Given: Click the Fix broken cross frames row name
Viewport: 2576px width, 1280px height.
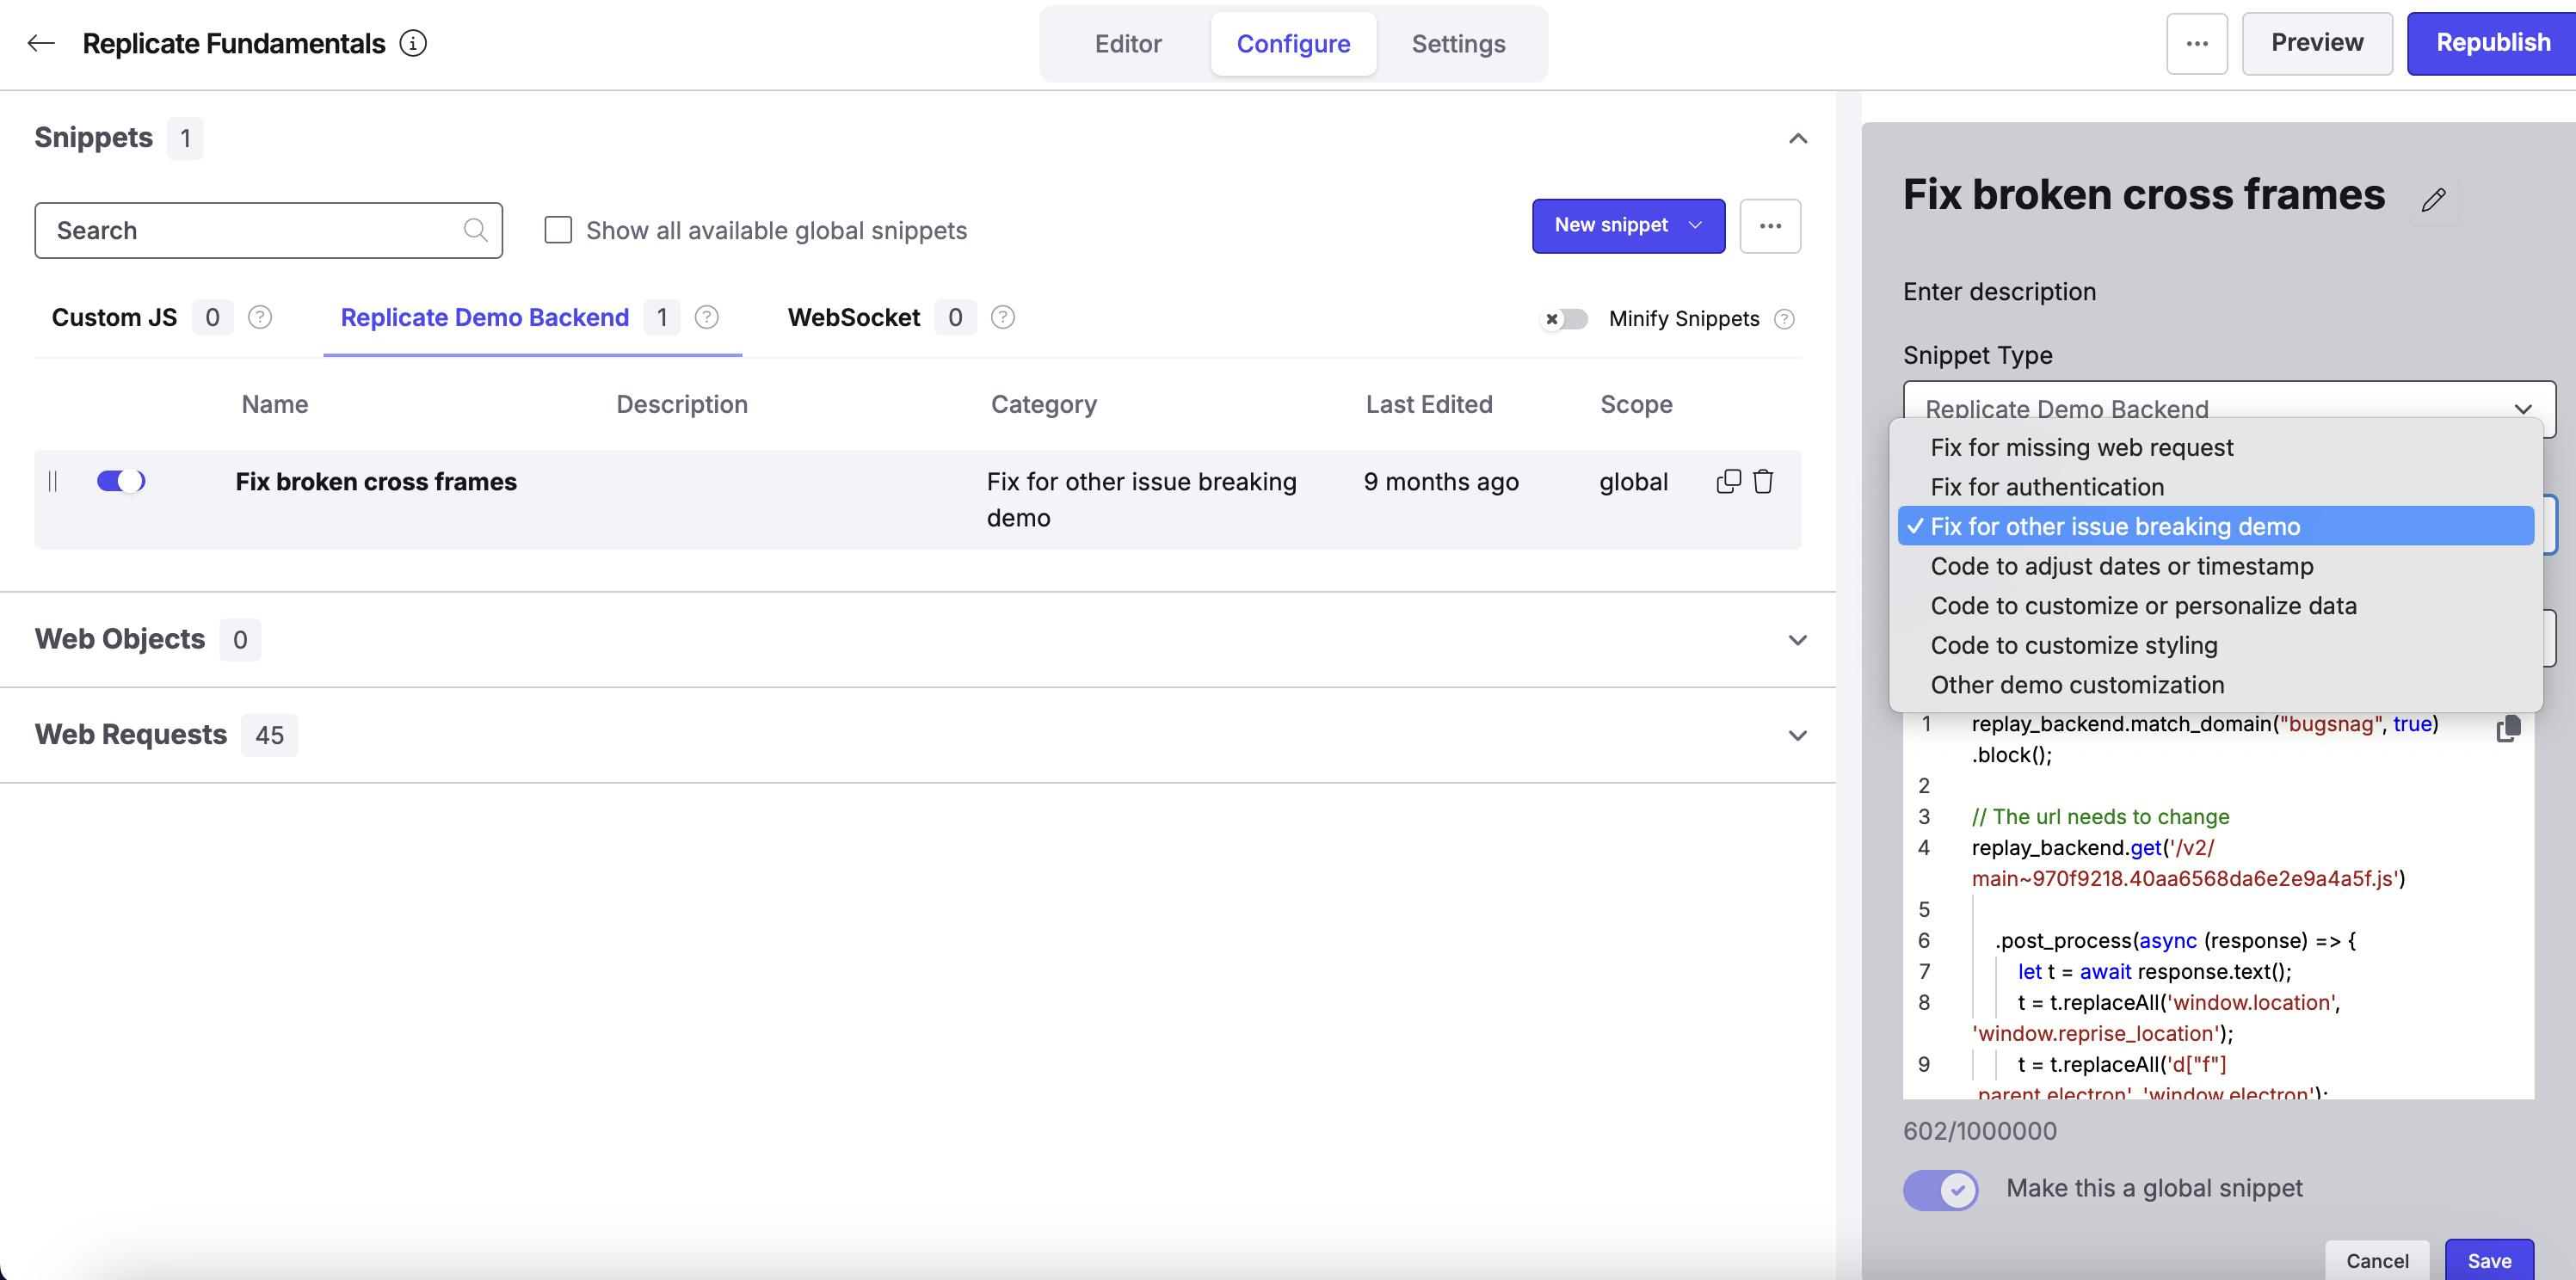Looking at the screenshot, I should point(376,482).
